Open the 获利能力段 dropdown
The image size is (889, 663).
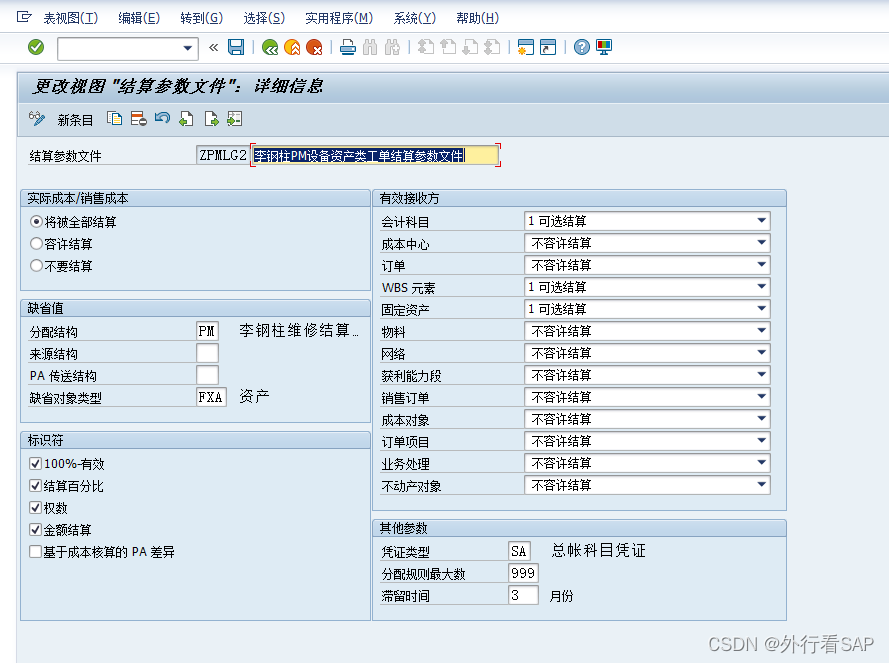[x=761, y=375]
